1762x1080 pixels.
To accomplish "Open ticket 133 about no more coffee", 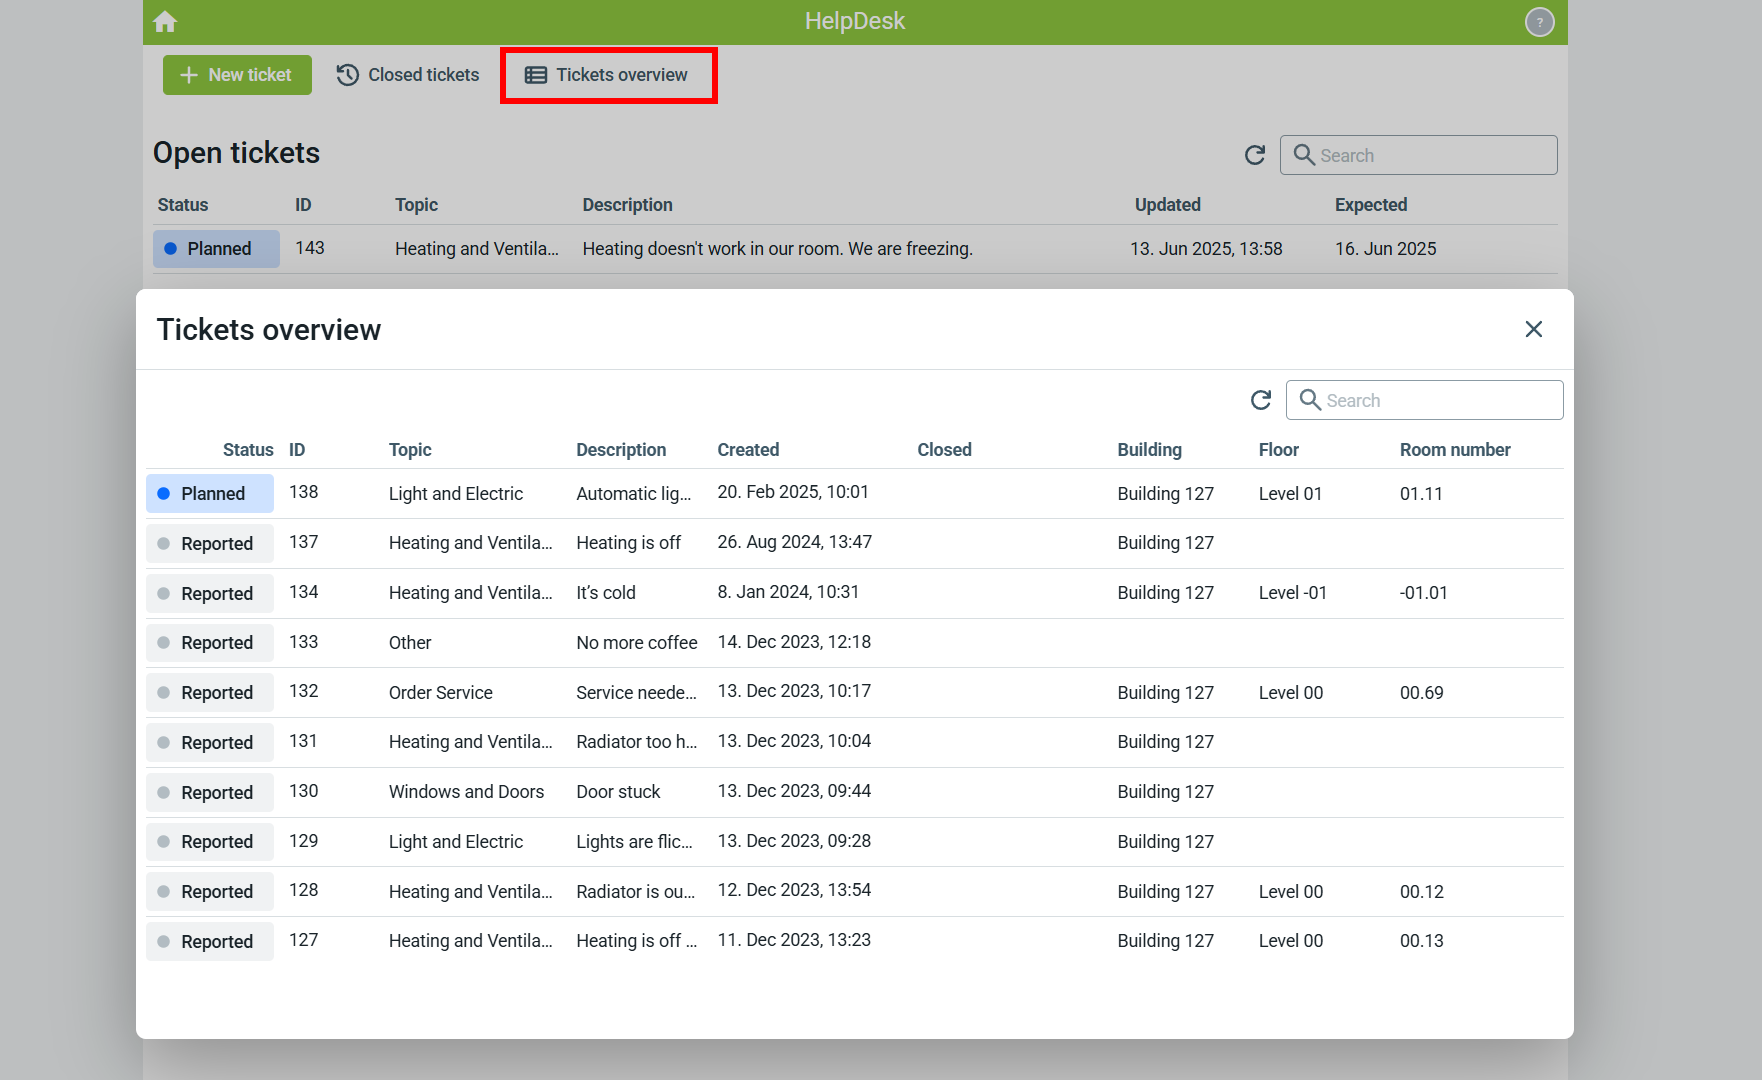I will 636,643.
